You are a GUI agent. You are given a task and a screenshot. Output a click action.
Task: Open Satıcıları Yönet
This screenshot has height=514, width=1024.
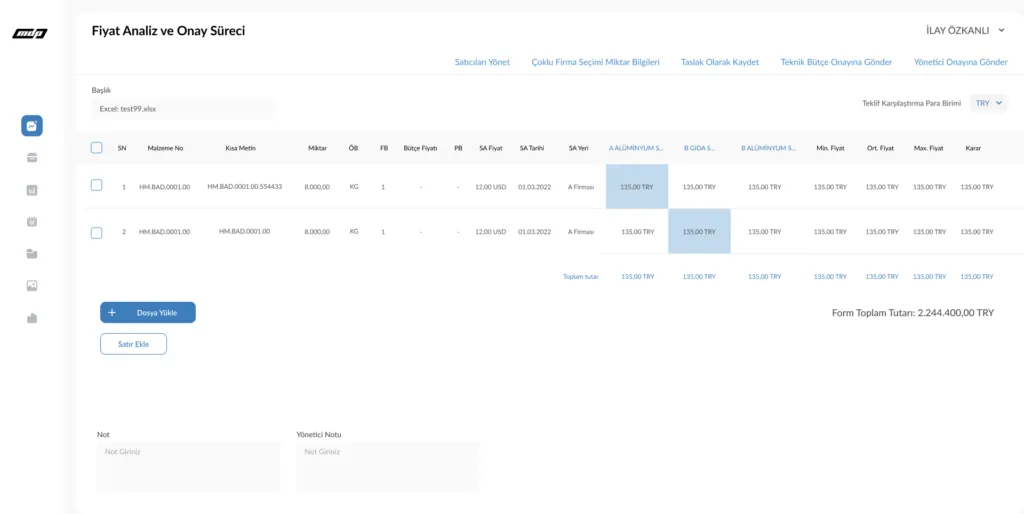(x=482, y=62)
